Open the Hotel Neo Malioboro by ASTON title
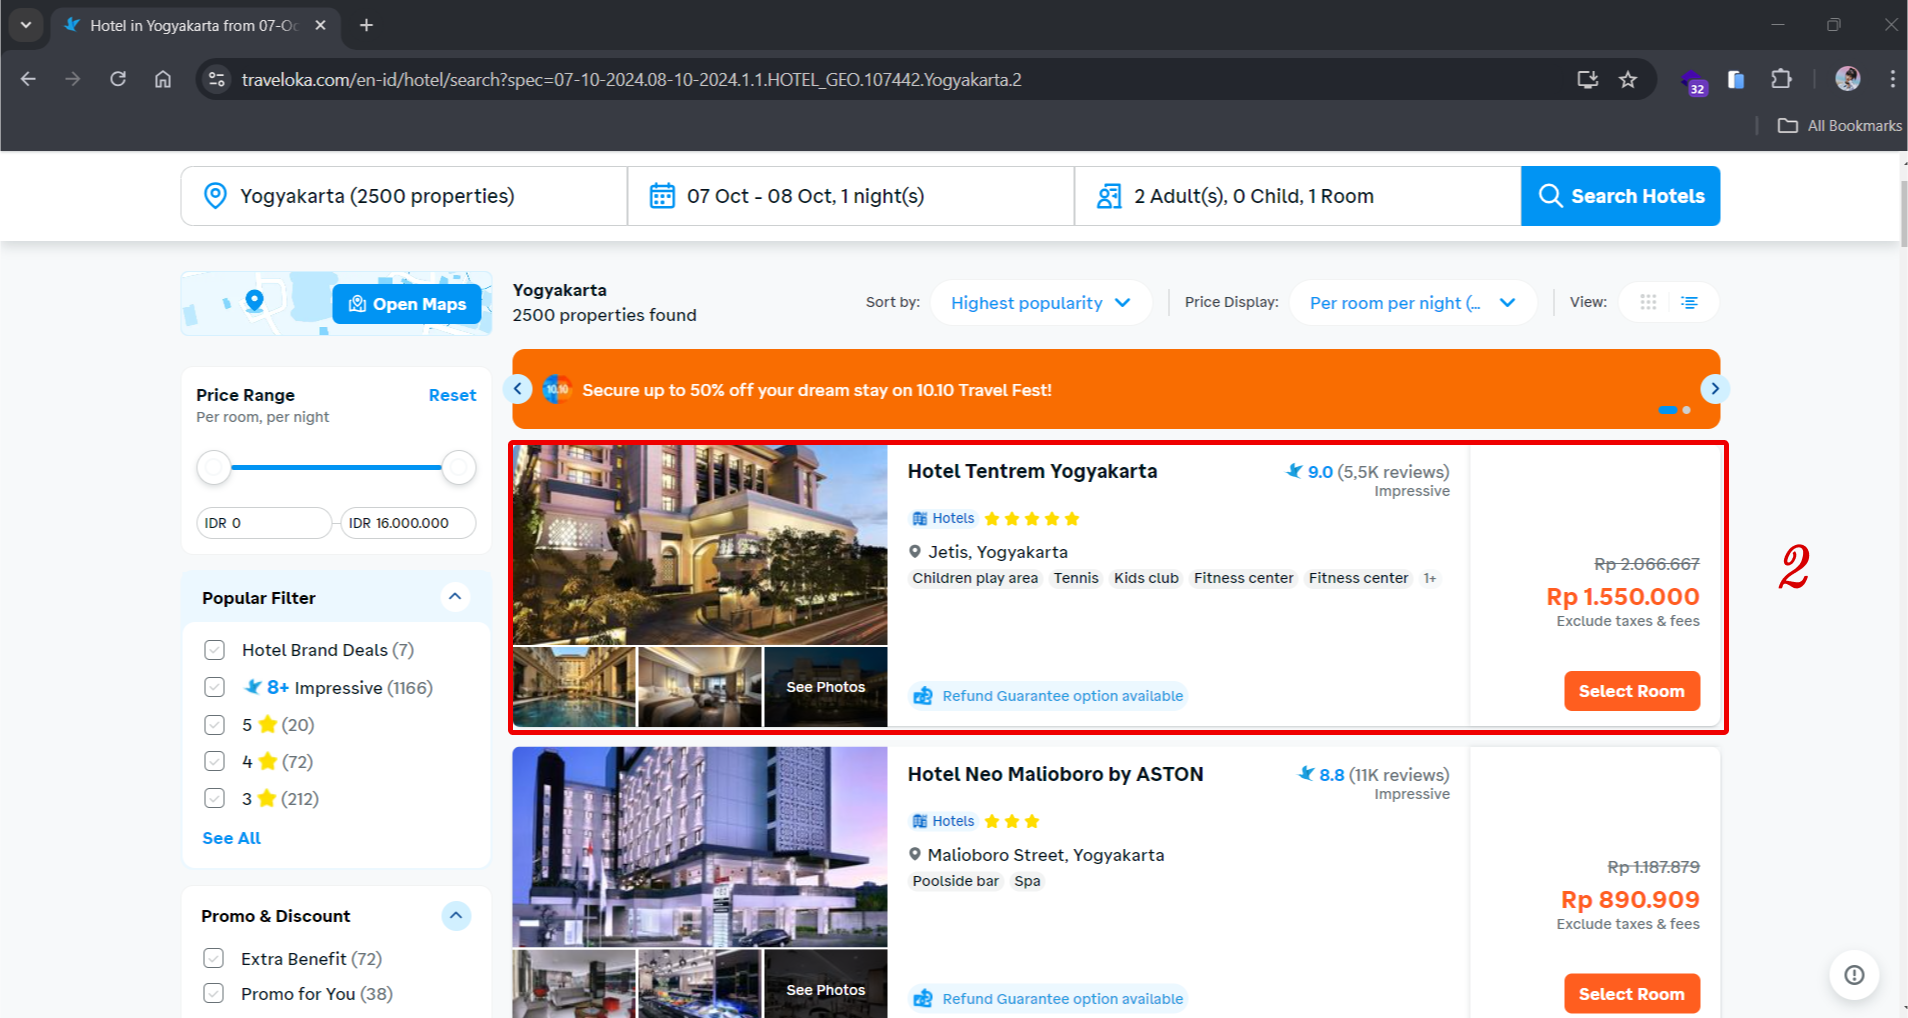 (x=1055, y=774)
